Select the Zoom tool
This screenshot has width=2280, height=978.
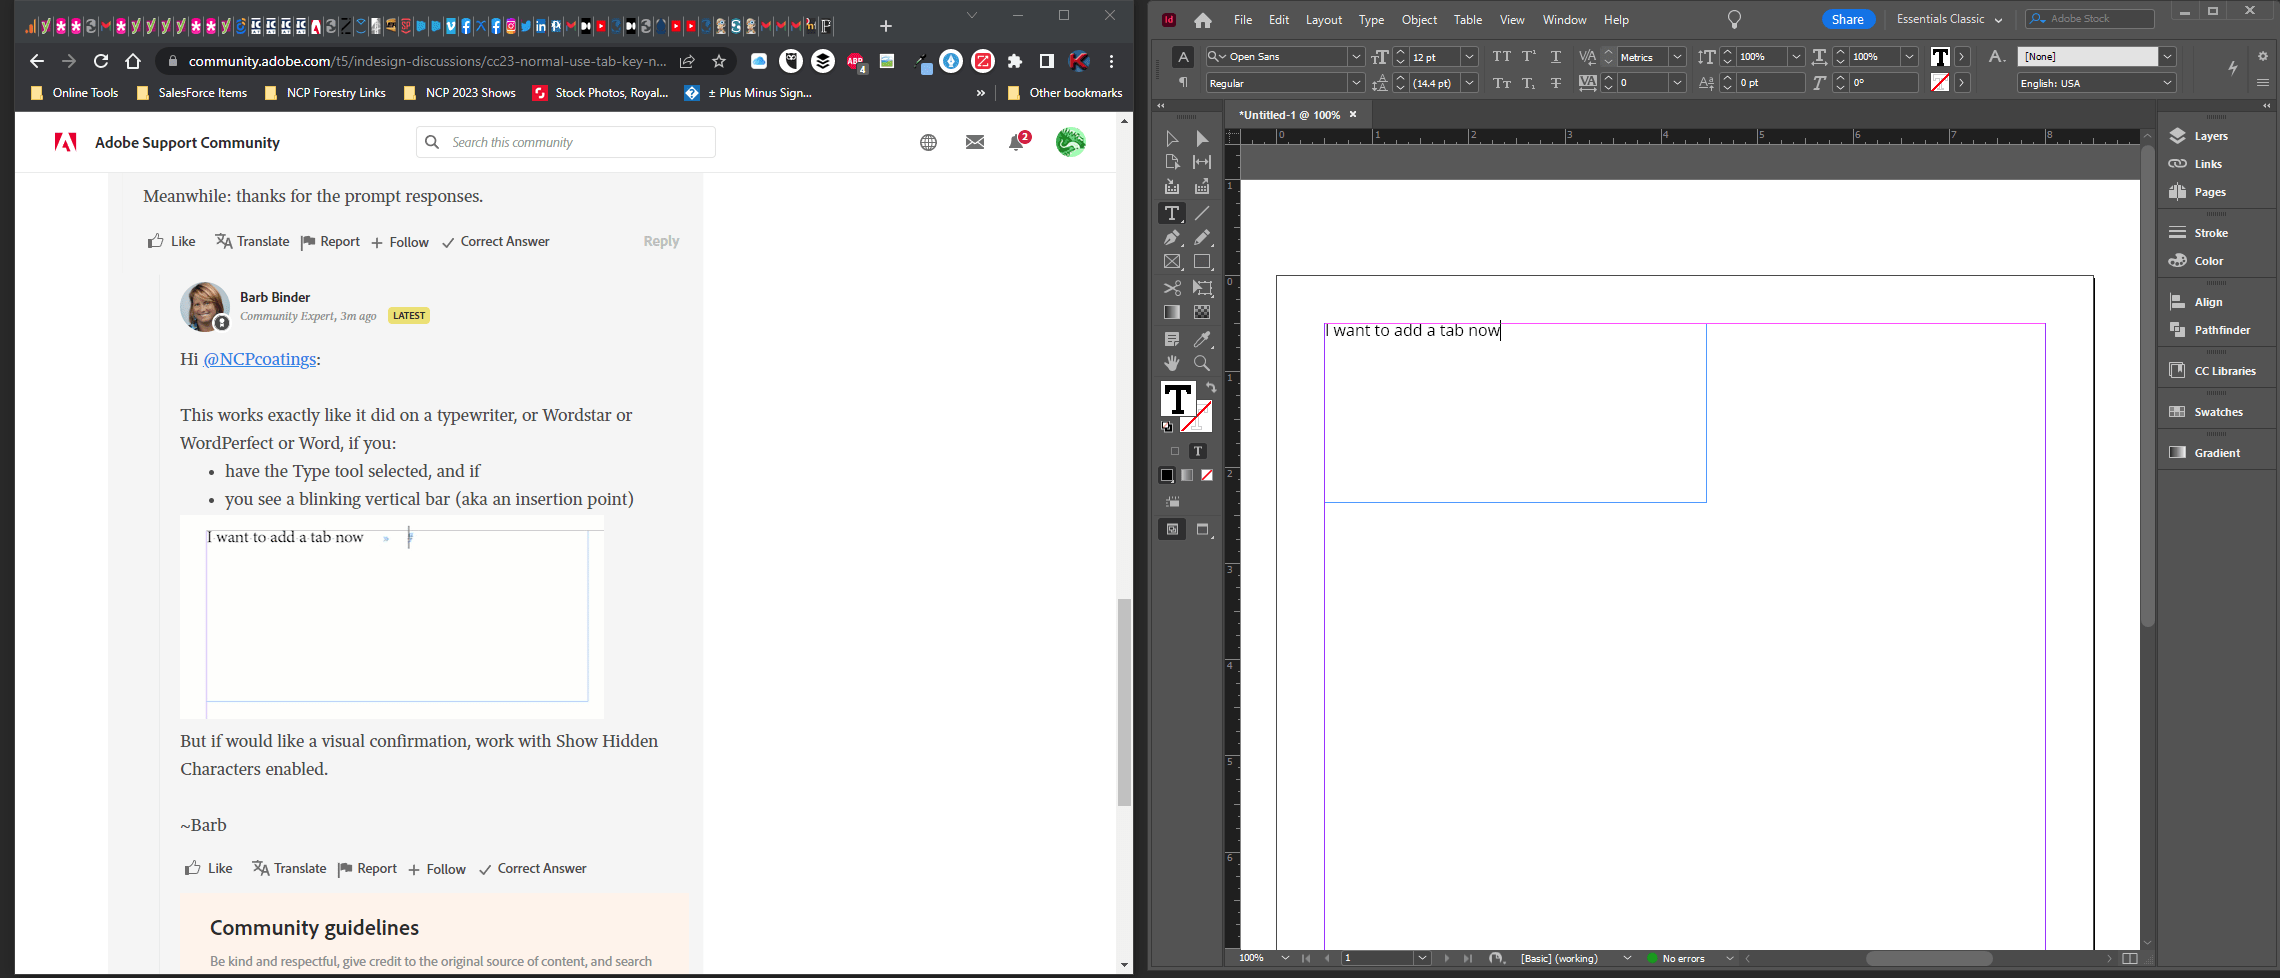pos(1203,363)
